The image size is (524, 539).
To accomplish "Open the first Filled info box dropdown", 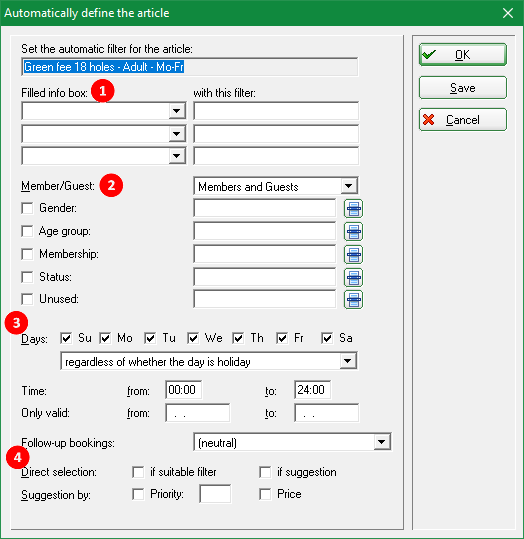I will (177, 111).
